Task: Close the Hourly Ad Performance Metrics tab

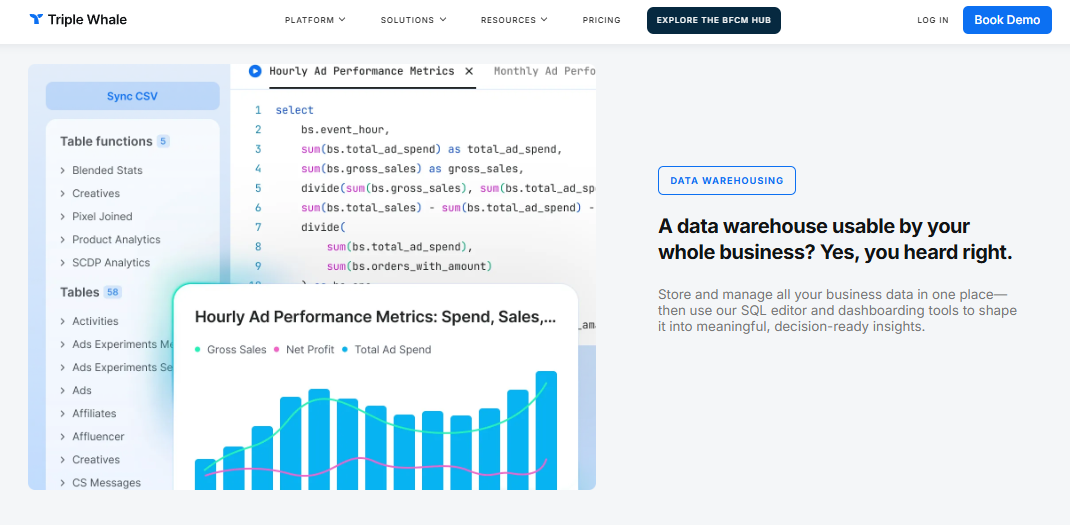Action: [x=469, y=71]
